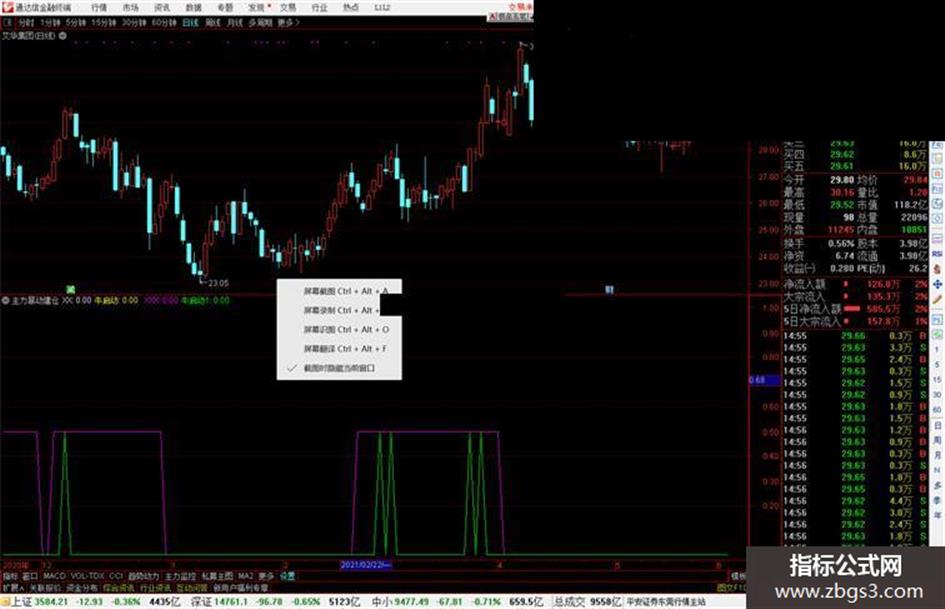
Task: Select the 主力监控 indicator tab
Action: [180, 576]
